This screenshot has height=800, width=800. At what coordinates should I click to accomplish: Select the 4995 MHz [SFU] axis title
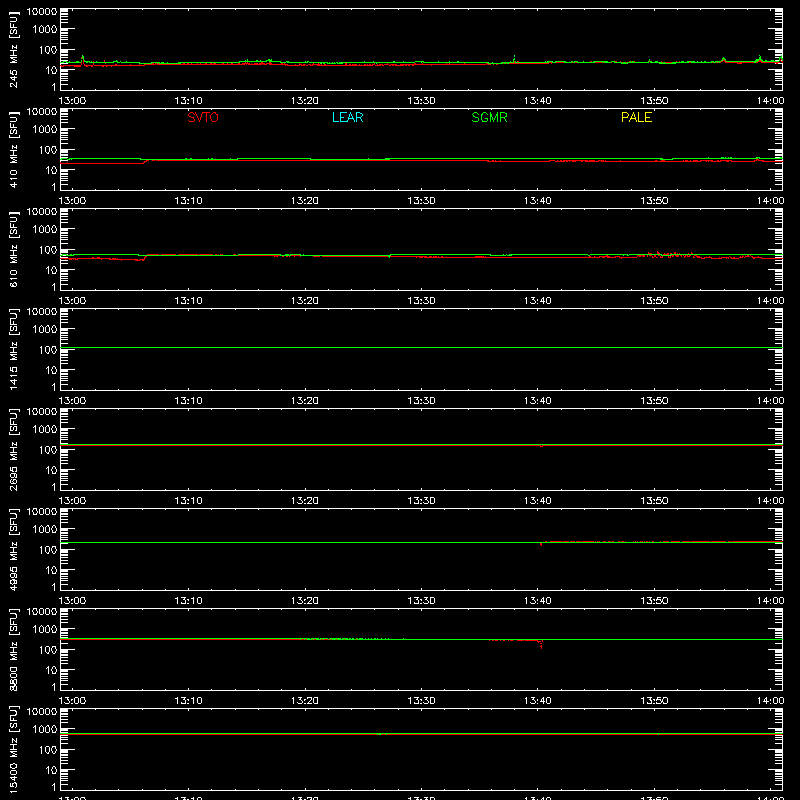click(13, 549)
